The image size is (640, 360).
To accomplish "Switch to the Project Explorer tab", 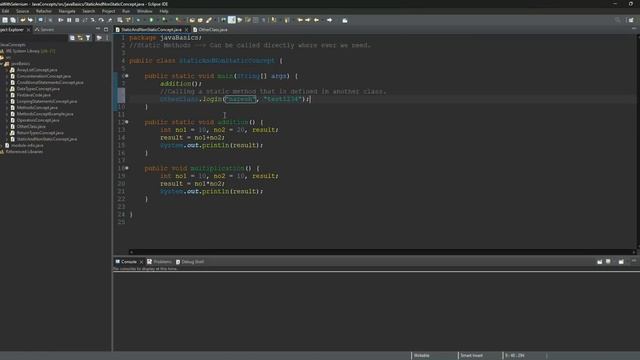I will (12, 30).
